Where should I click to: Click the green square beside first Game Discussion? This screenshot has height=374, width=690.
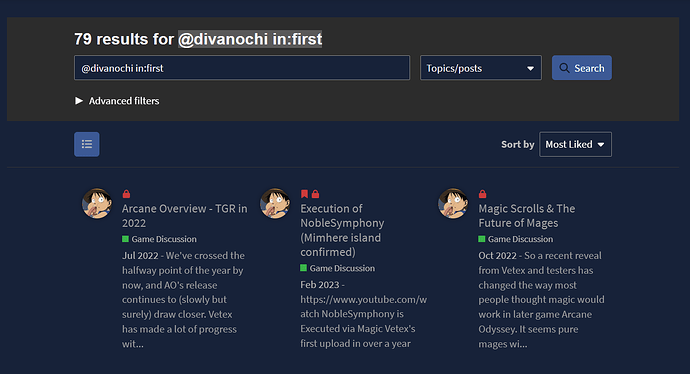[125, 239]
